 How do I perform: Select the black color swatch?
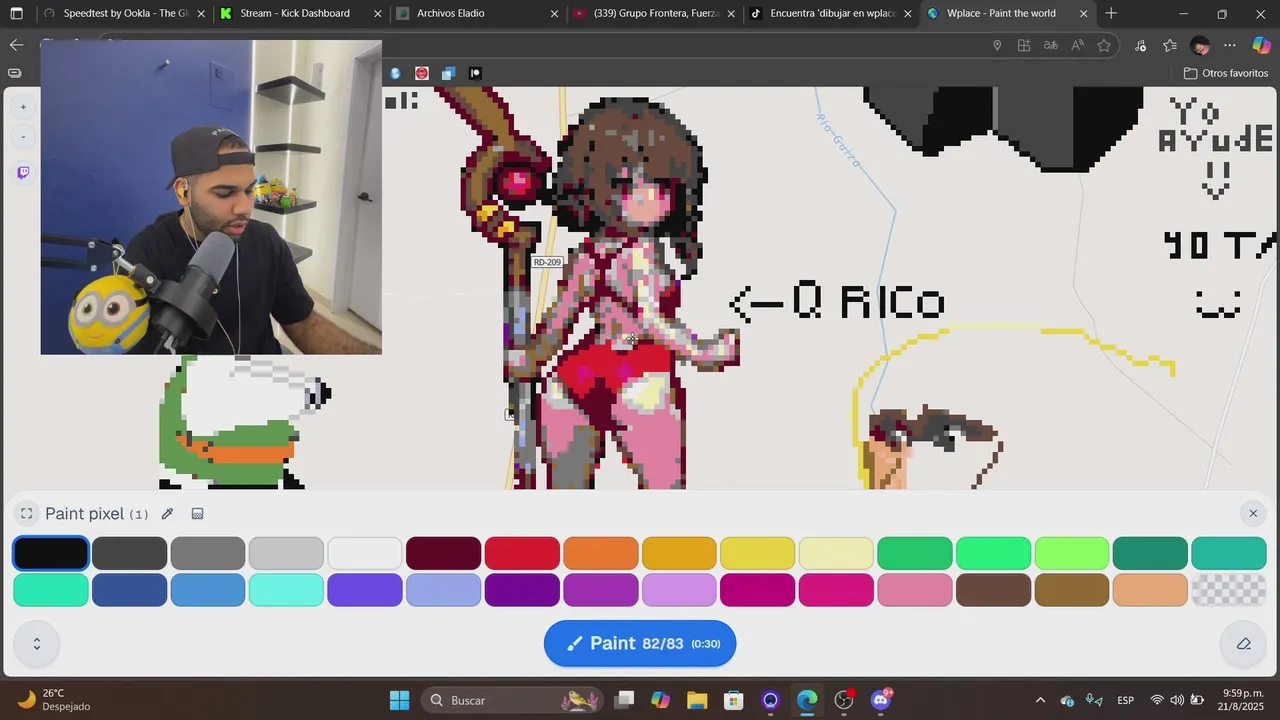[x=51, y=553]
